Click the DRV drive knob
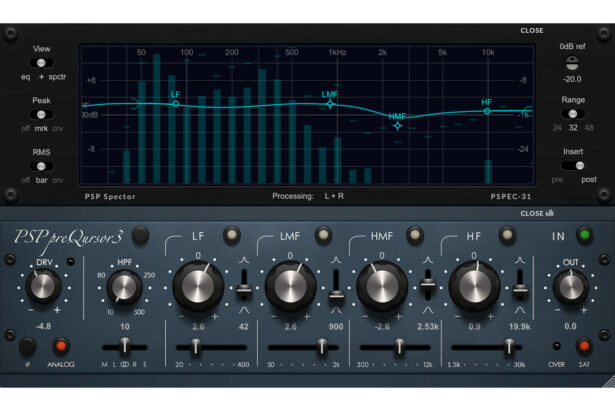 tap(43, 286)
